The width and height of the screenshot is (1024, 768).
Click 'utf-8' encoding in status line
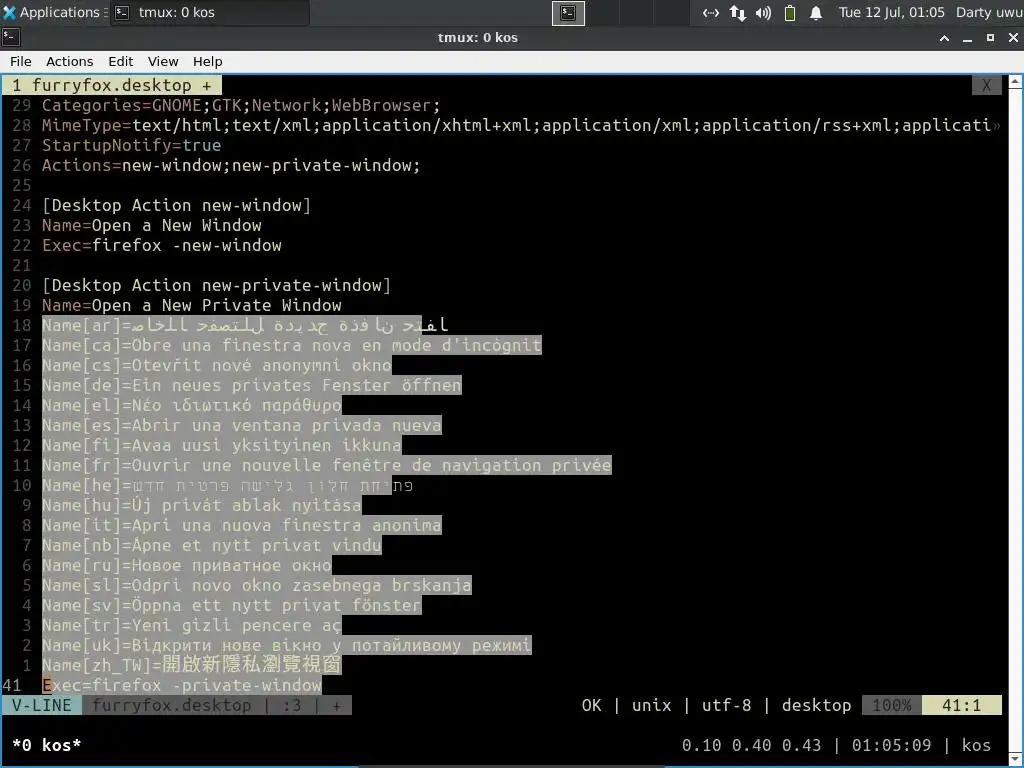pyautogui.click(x=726, y=705)
